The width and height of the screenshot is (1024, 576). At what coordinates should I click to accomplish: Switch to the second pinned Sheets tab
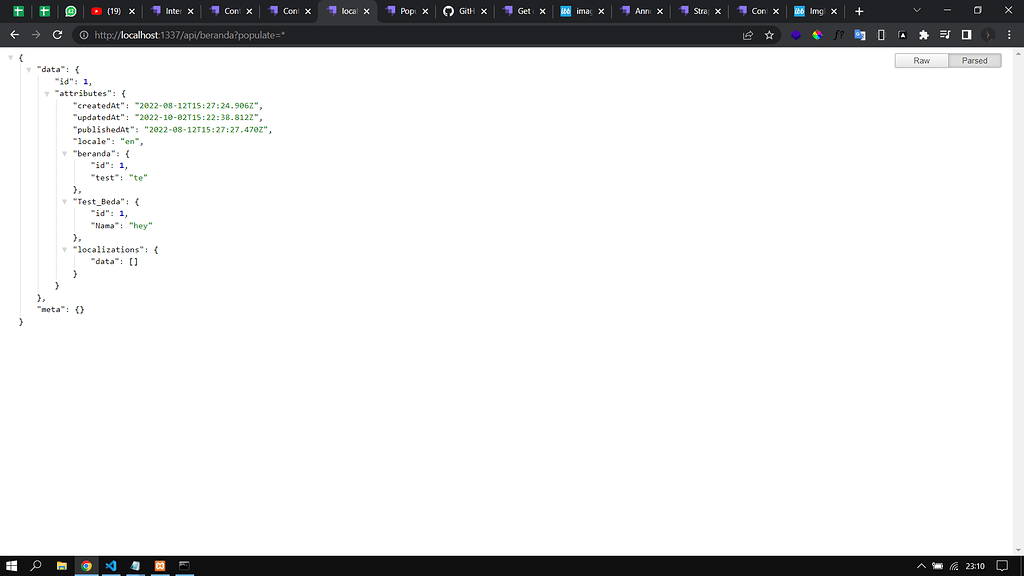[x=44, y=11]
